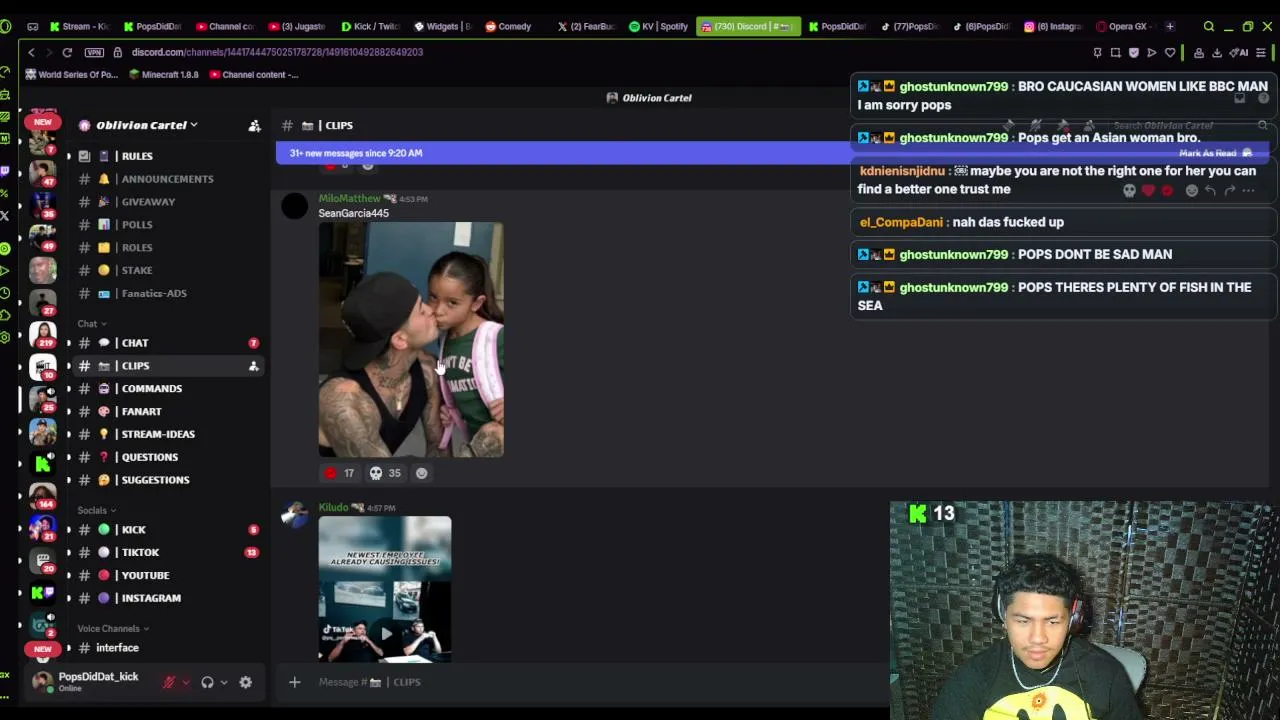Add a reaction to MiloMatthew's message

pos(421,474)
